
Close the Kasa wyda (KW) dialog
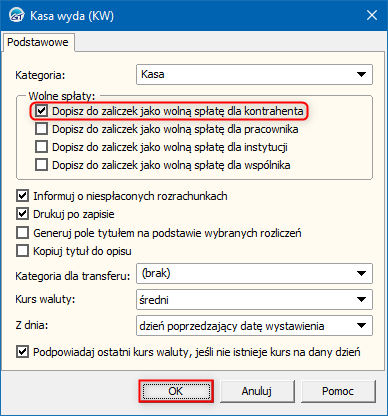click(372, 15)
